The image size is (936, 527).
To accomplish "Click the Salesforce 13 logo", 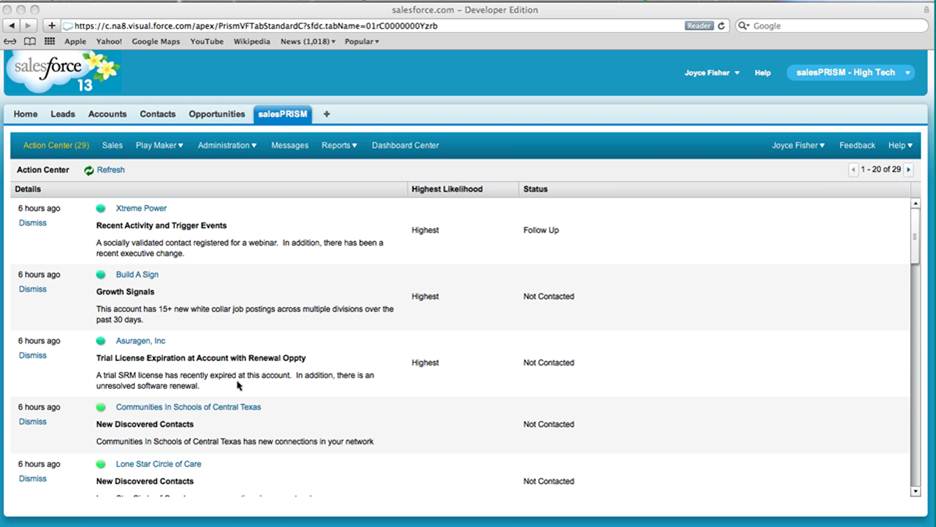I will [x=63, y=72].
